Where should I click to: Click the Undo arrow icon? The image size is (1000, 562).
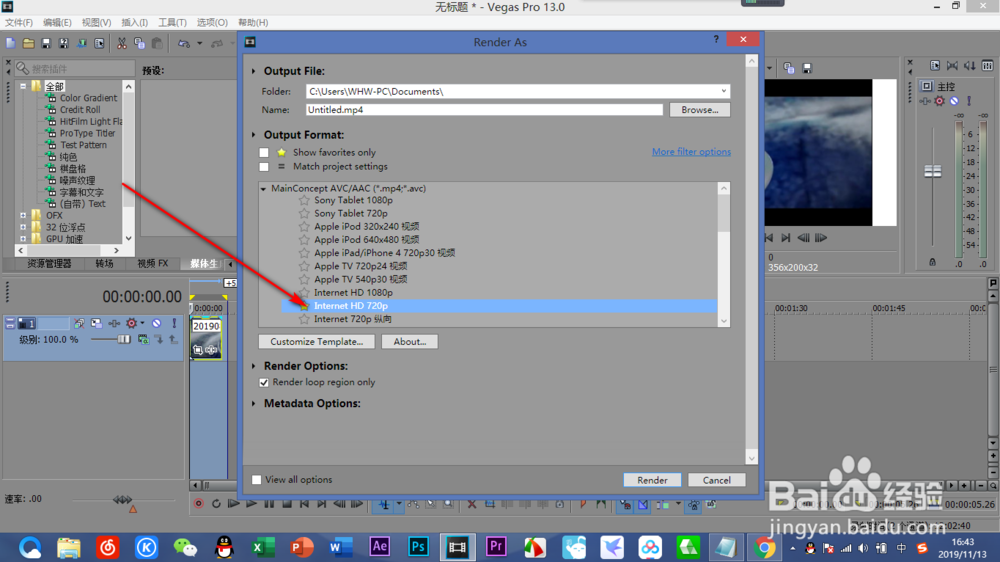[184, 43]
